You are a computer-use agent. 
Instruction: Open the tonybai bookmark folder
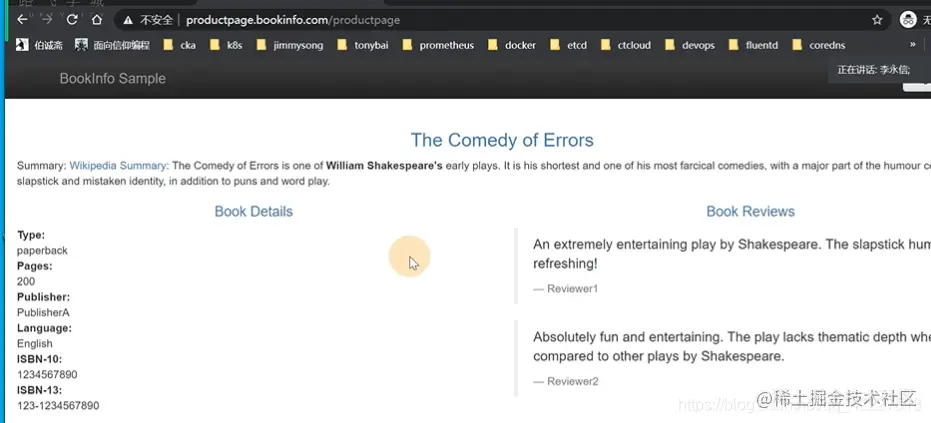tap(363, 45)
